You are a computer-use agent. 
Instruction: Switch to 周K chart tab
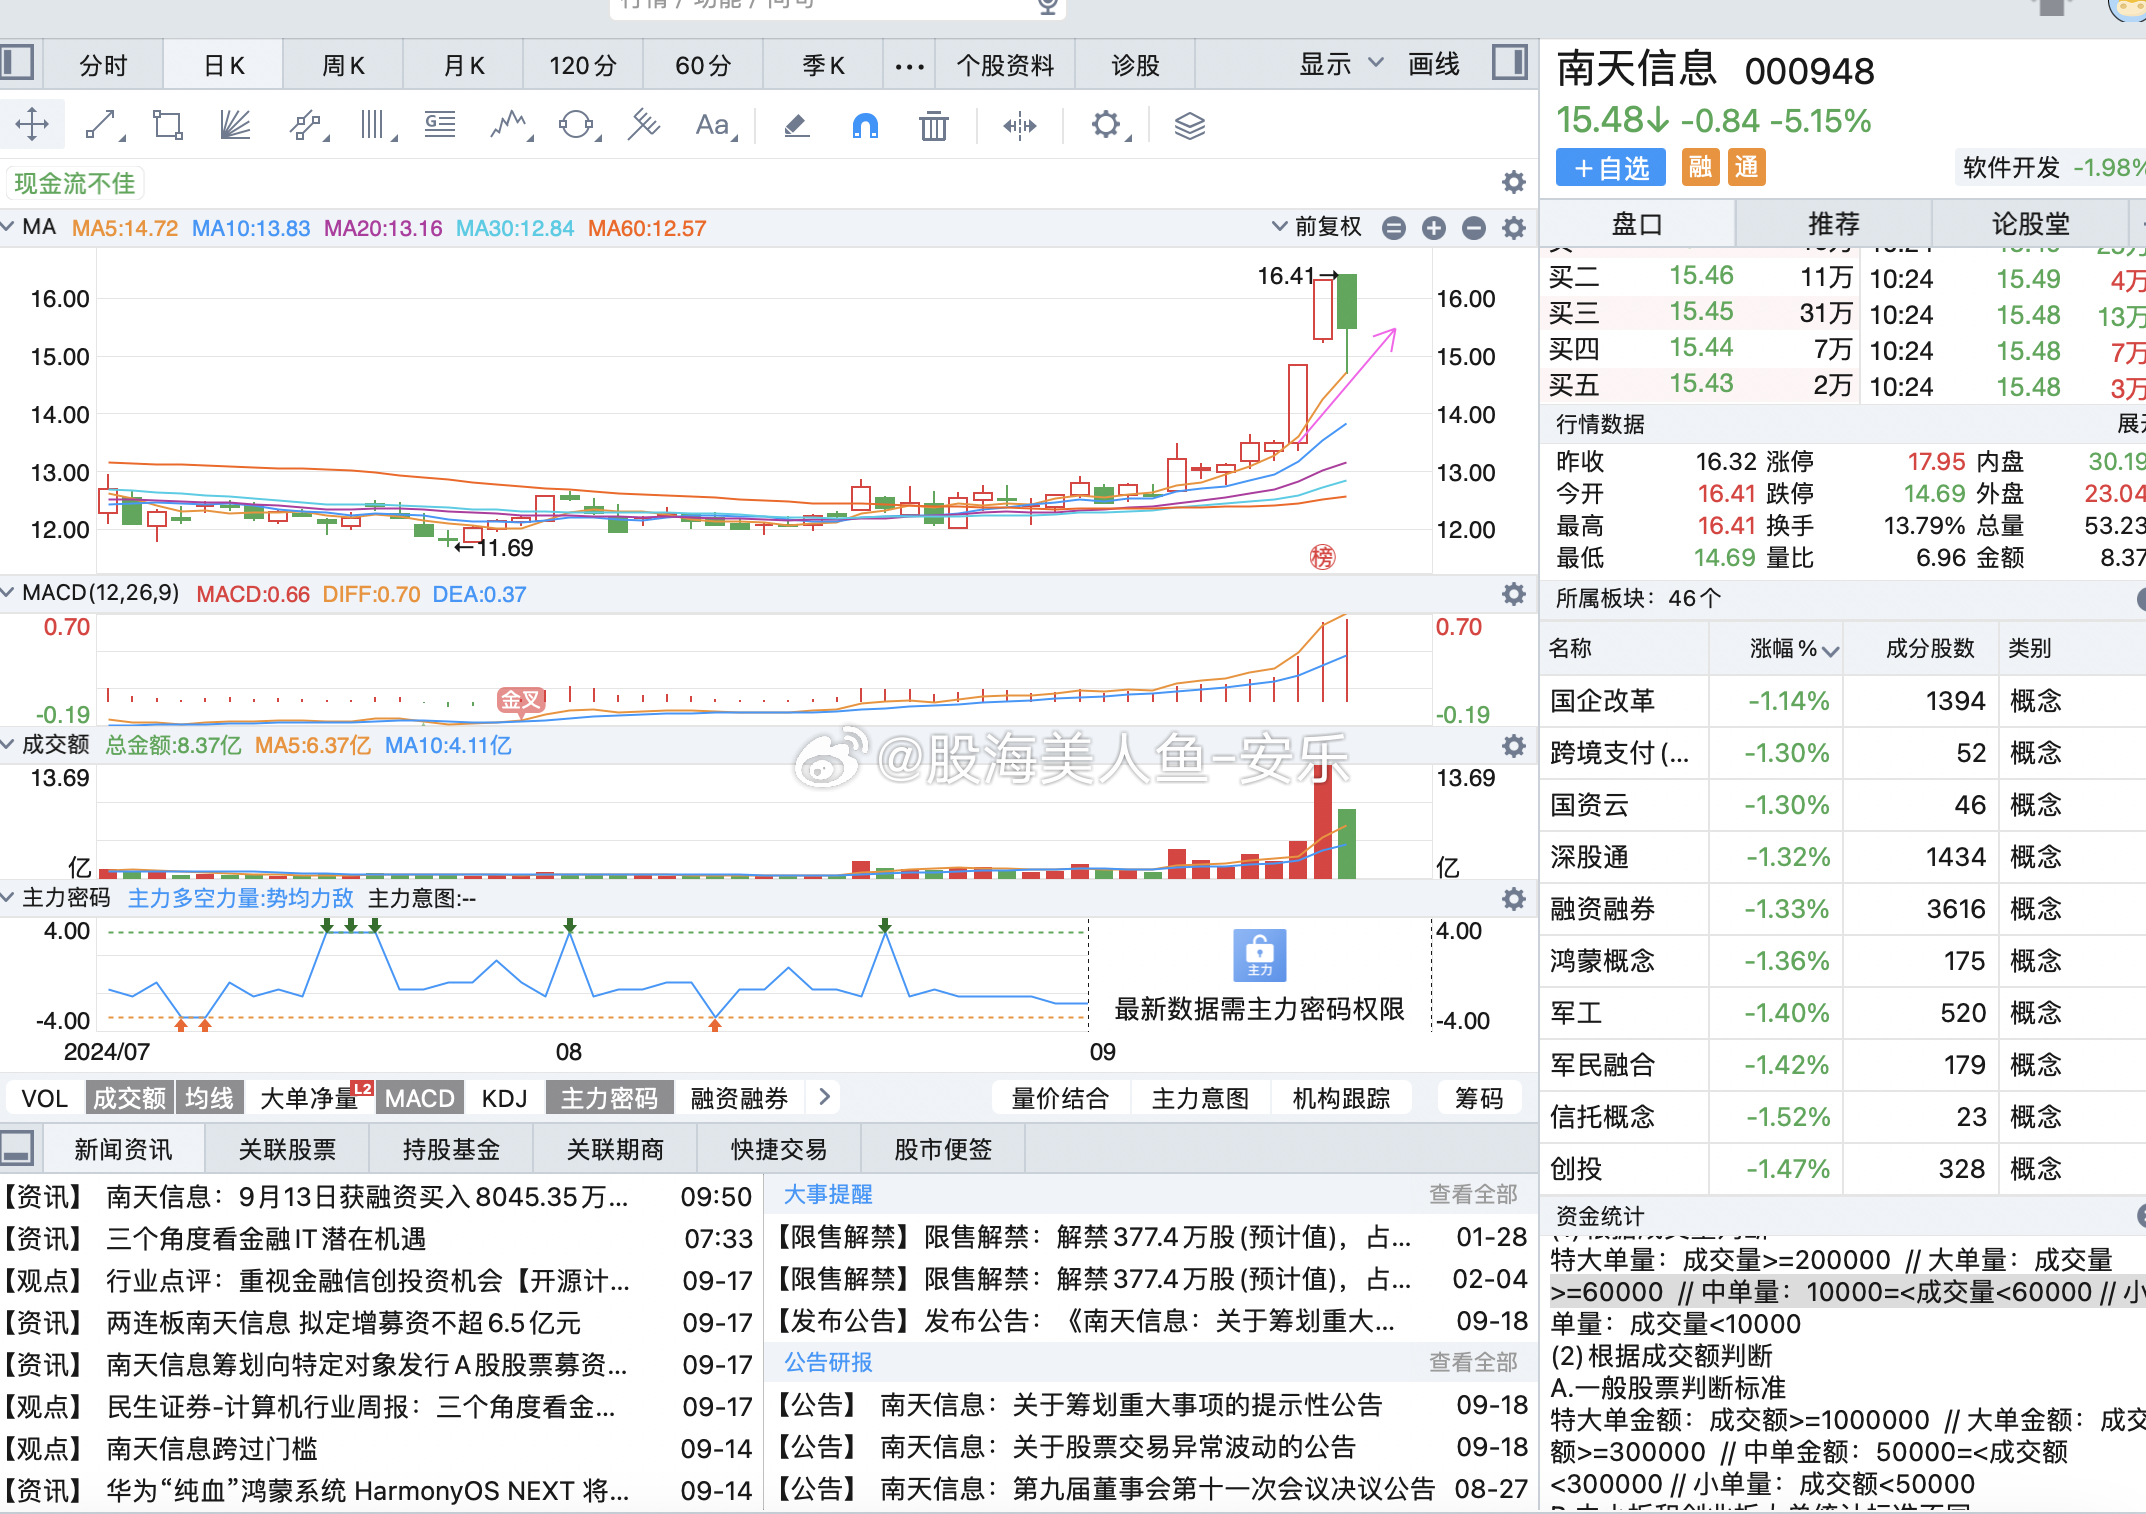click(343, 66)
